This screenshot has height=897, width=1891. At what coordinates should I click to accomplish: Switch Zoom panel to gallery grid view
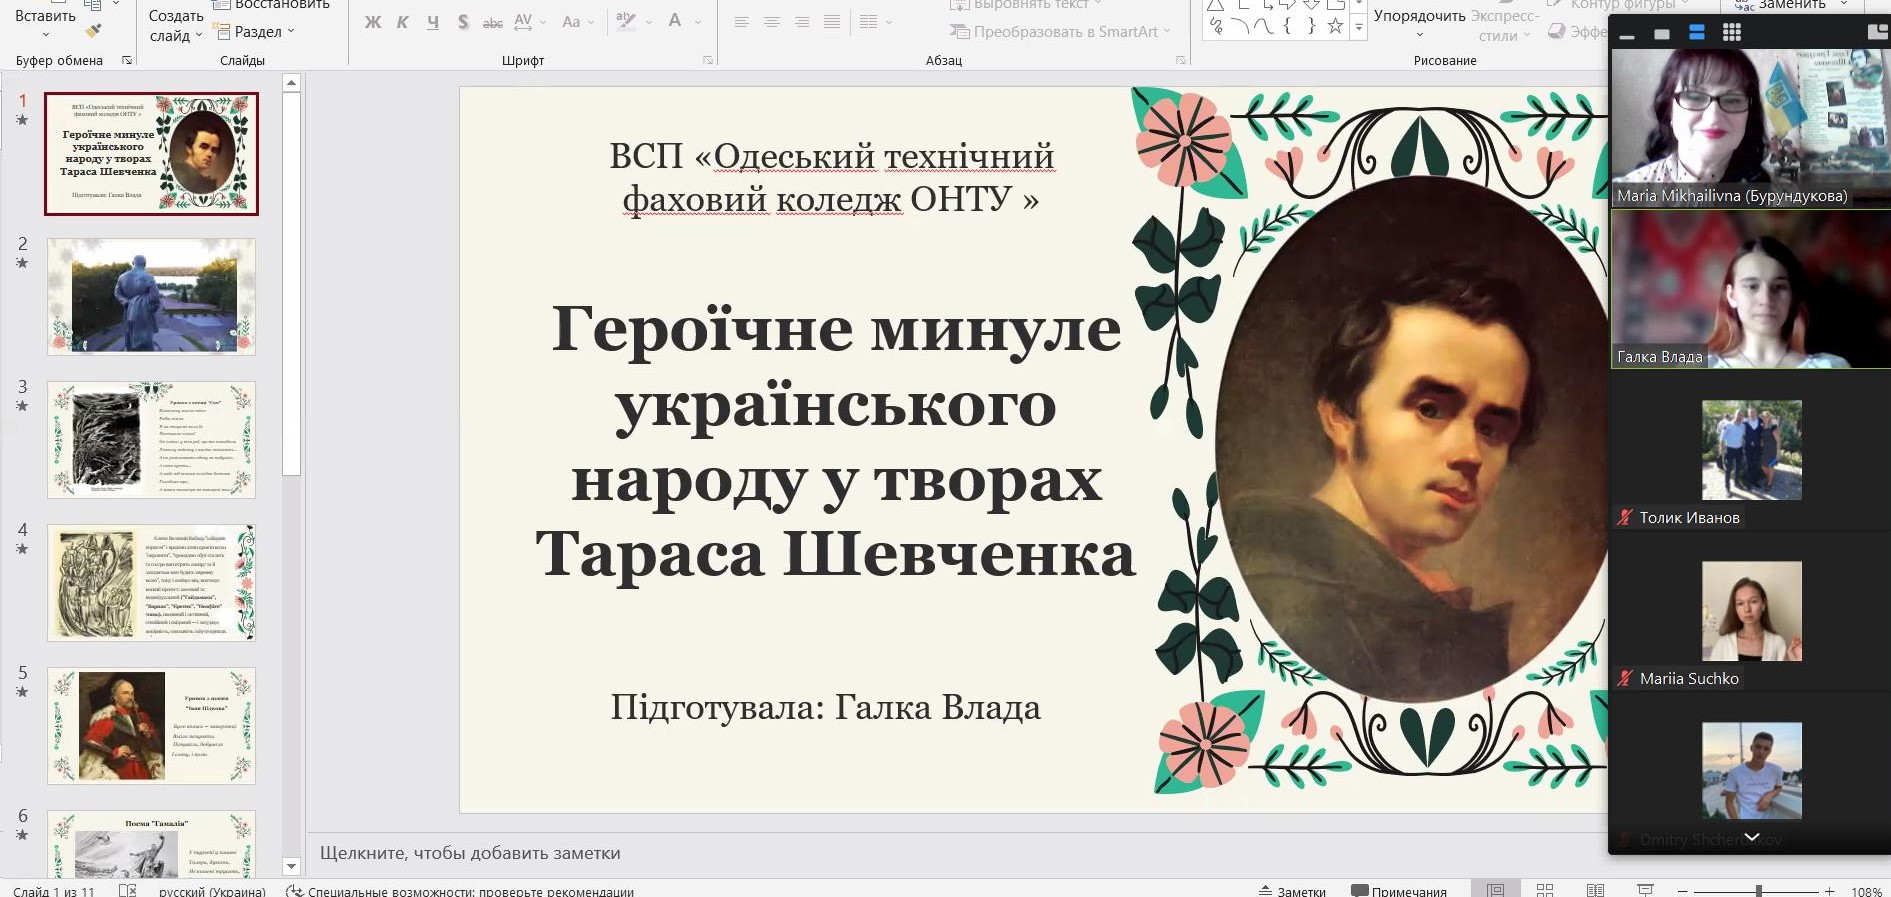point(1732,33)
